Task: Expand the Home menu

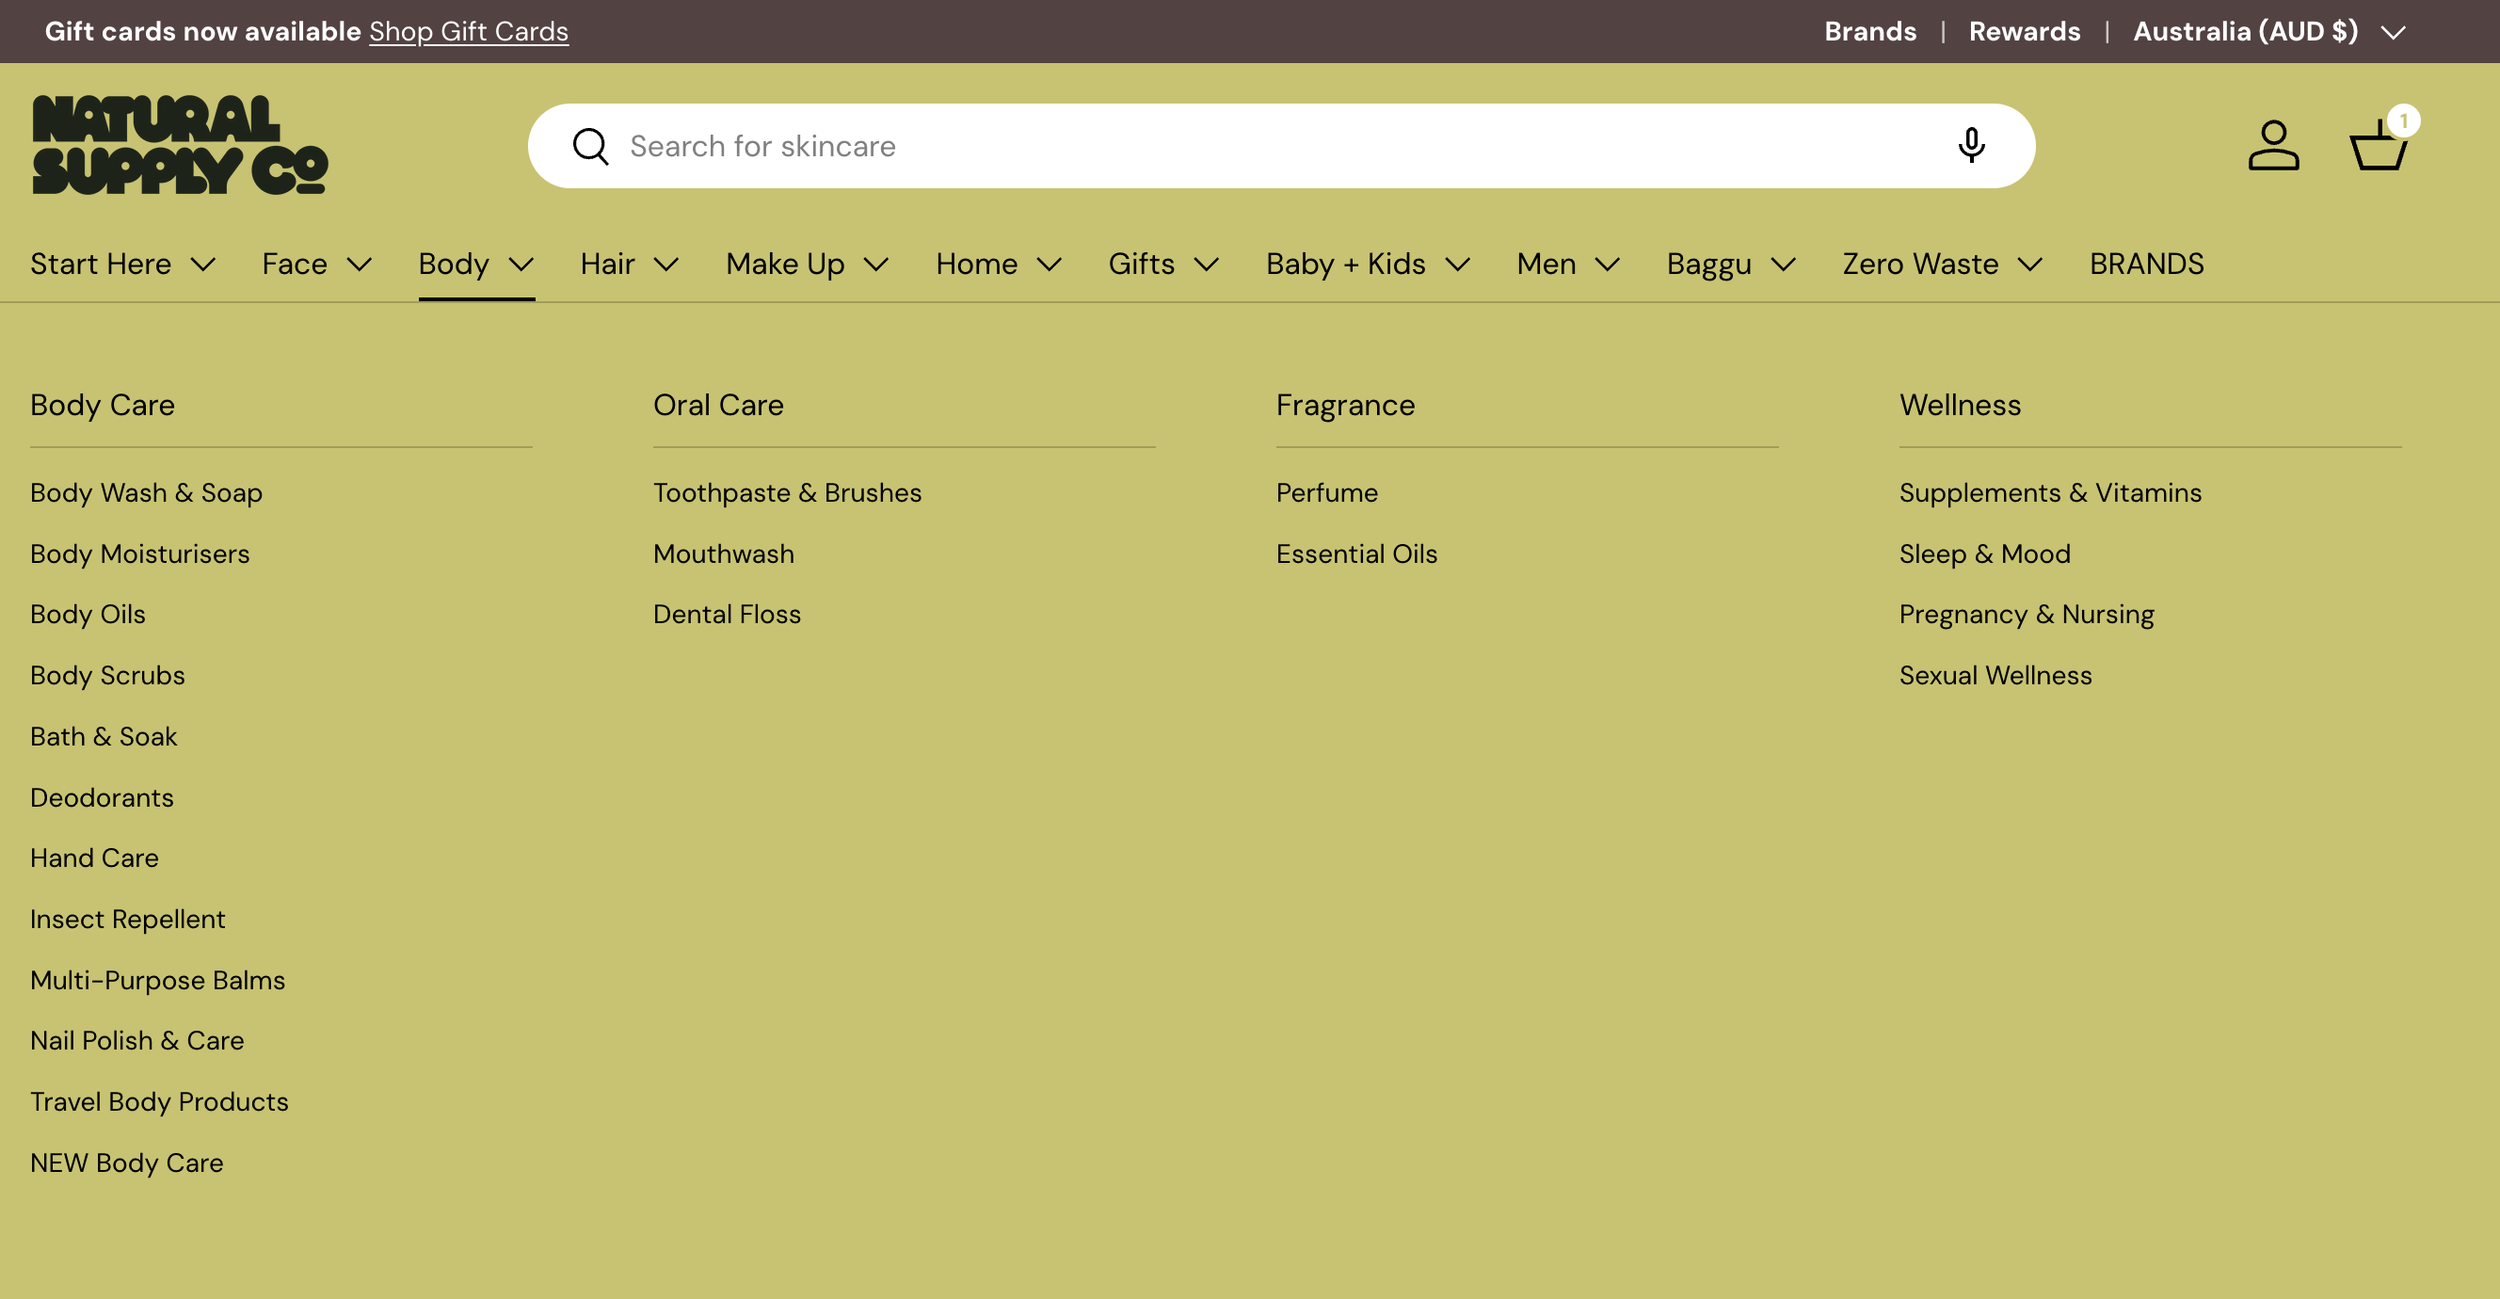Action: tap(999, 264)
